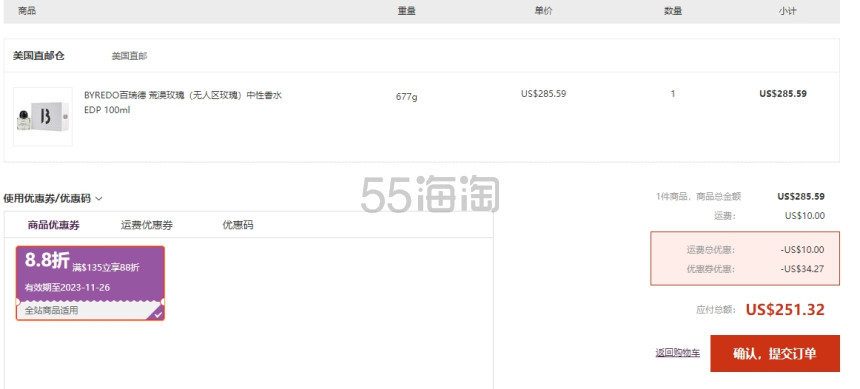Click the 美国直邮 shipping method text

click(x=129, y=56)
